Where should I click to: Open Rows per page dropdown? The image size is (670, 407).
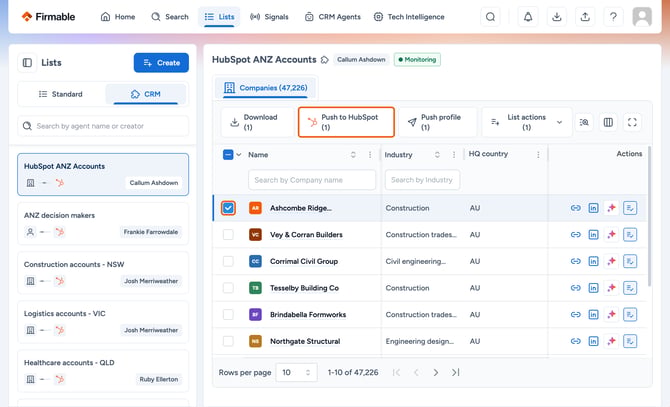point(296,372)
